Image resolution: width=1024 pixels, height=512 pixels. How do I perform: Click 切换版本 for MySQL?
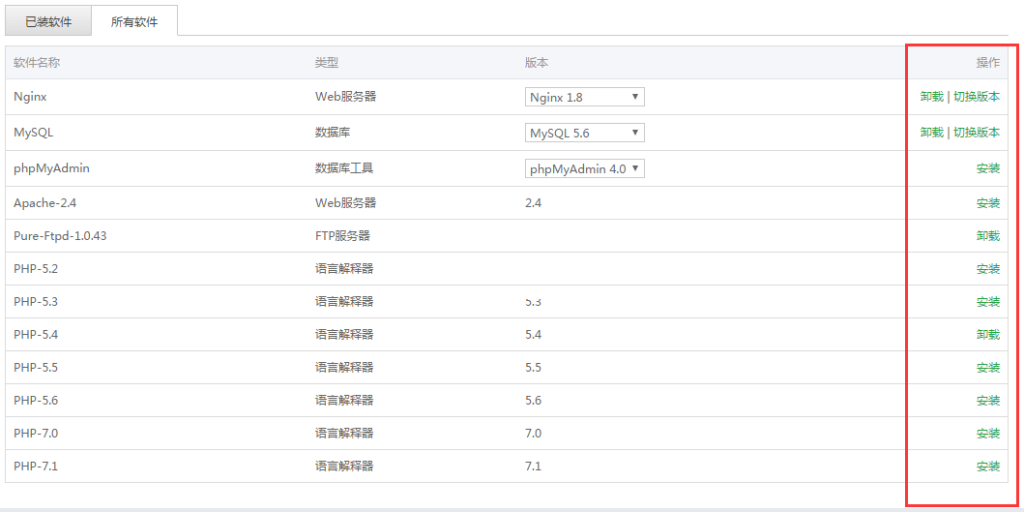976,133
